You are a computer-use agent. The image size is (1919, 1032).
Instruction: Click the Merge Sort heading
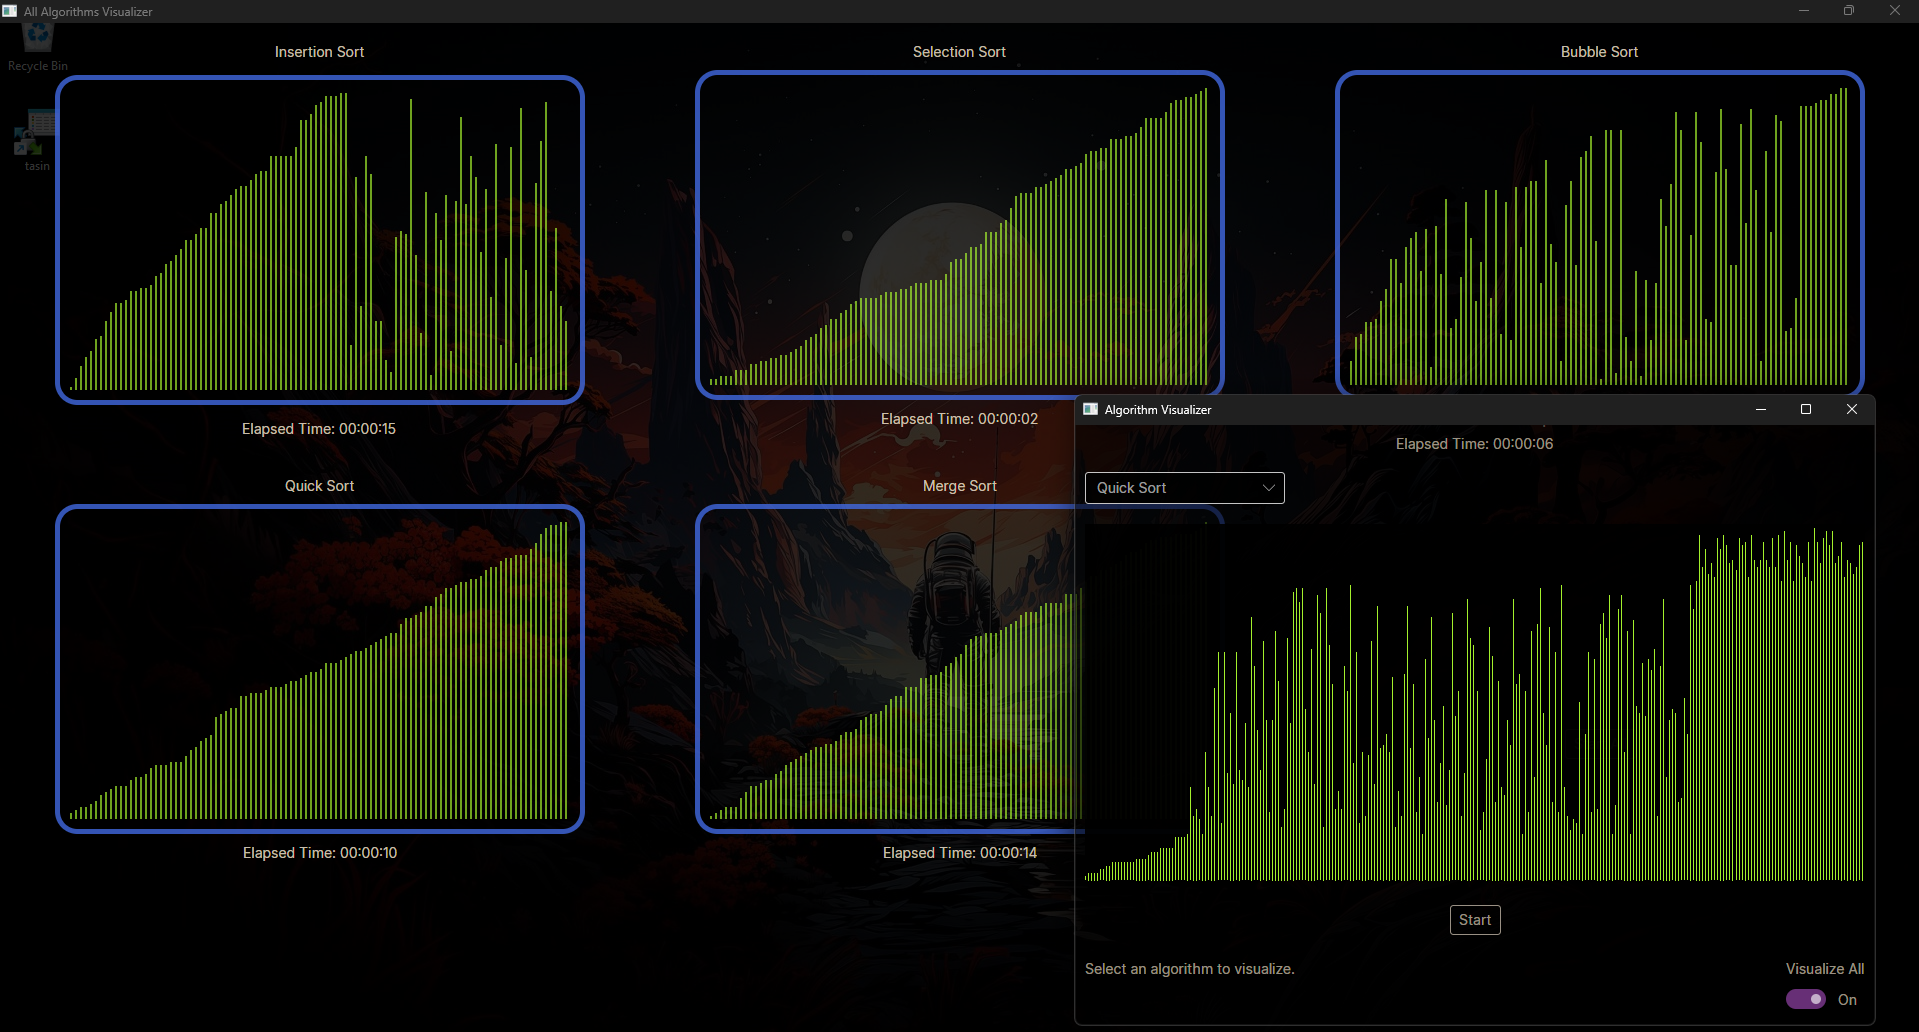pos(960,486)
